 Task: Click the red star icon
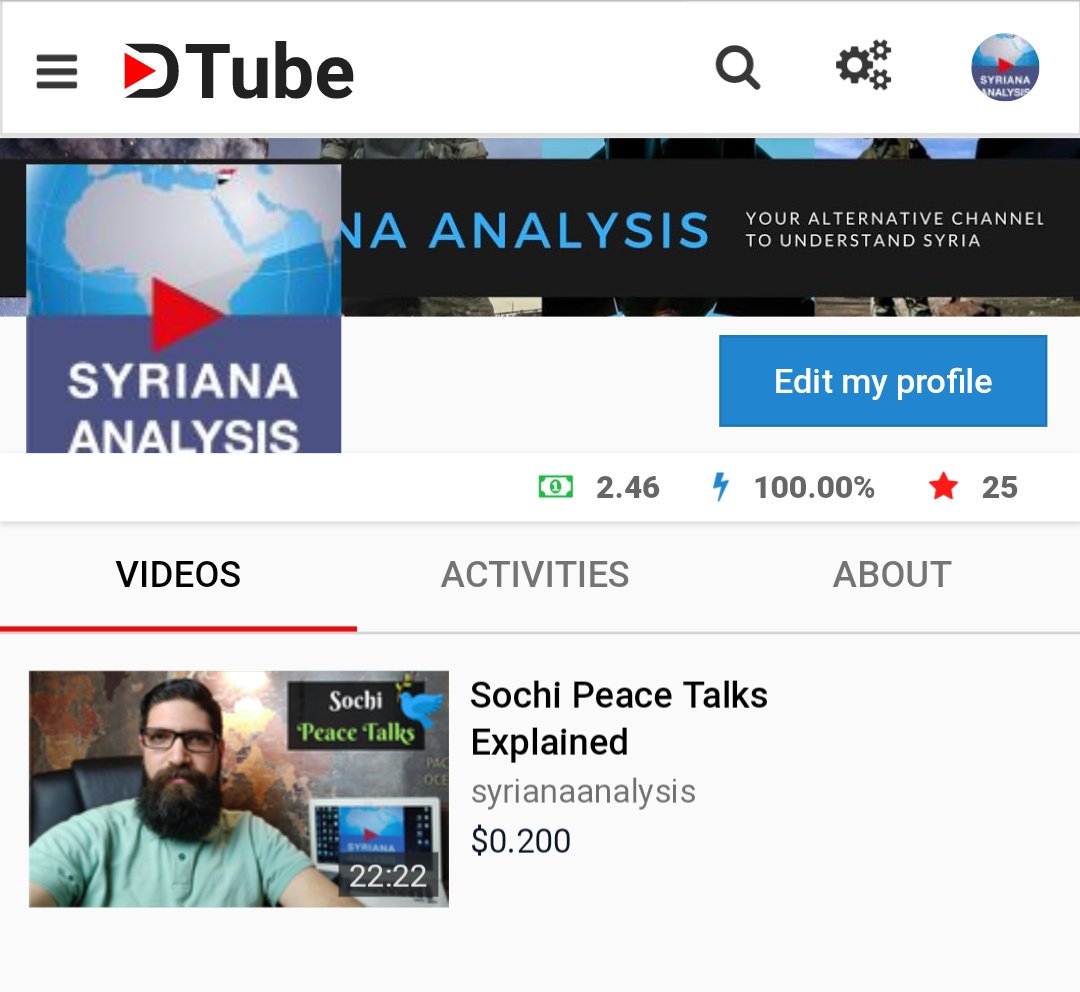[943, 486]
